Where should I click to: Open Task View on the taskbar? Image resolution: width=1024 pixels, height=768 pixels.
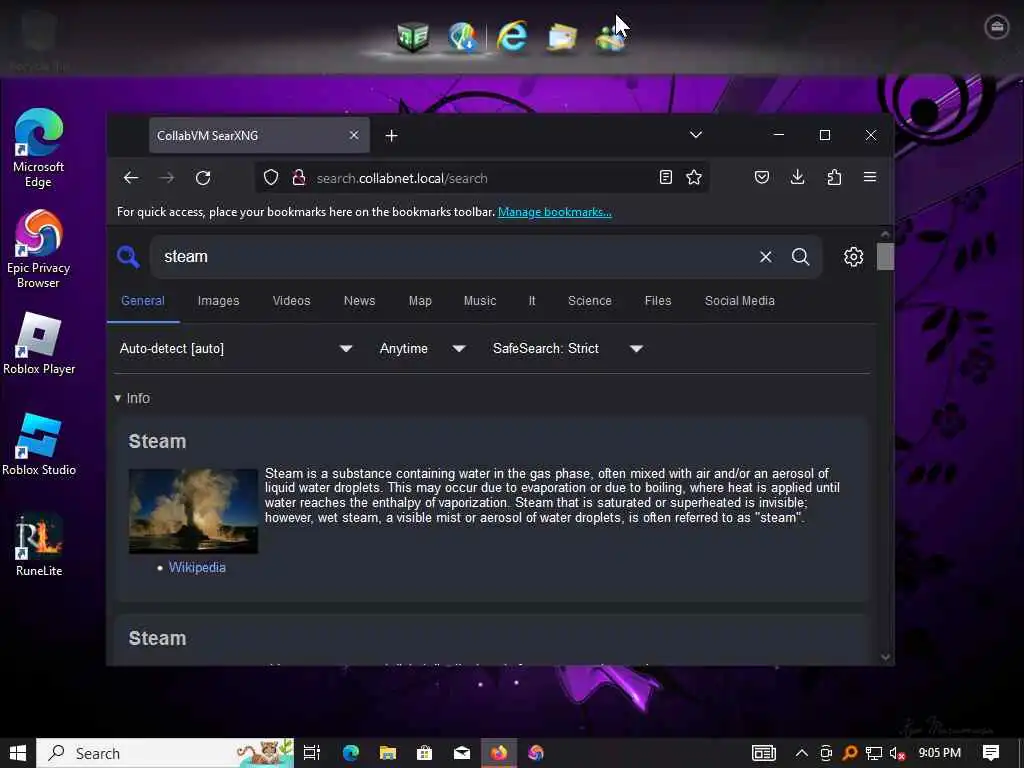[x=312, y=753]
